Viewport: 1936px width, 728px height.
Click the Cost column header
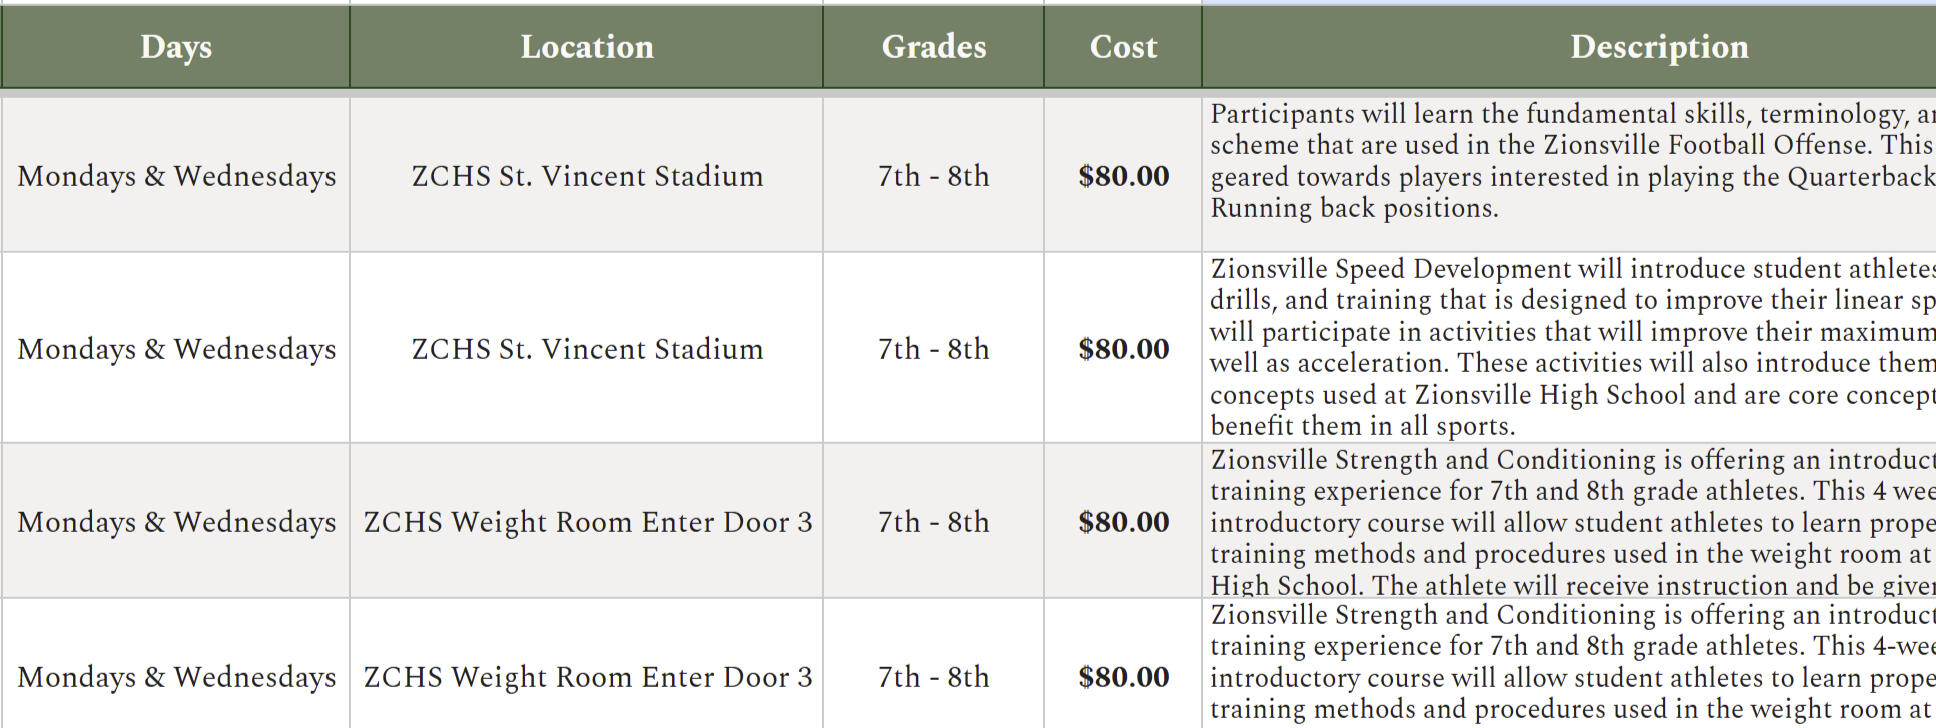(x=1123, y=47)
